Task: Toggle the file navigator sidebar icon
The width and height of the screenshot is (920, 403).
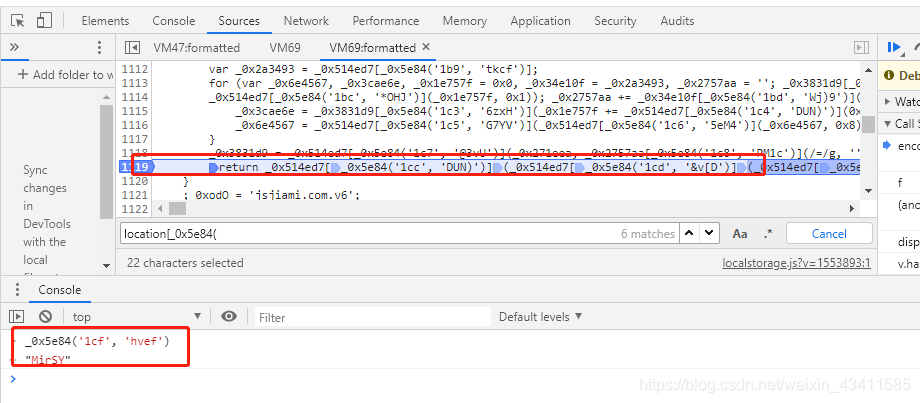Action: point(132,48)
